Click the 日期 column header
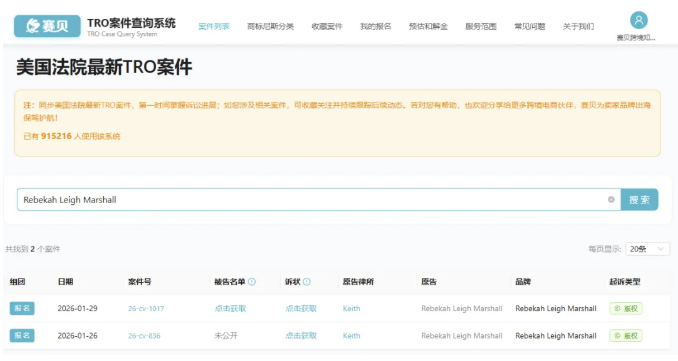678x361 pixels. coord(65,282)
